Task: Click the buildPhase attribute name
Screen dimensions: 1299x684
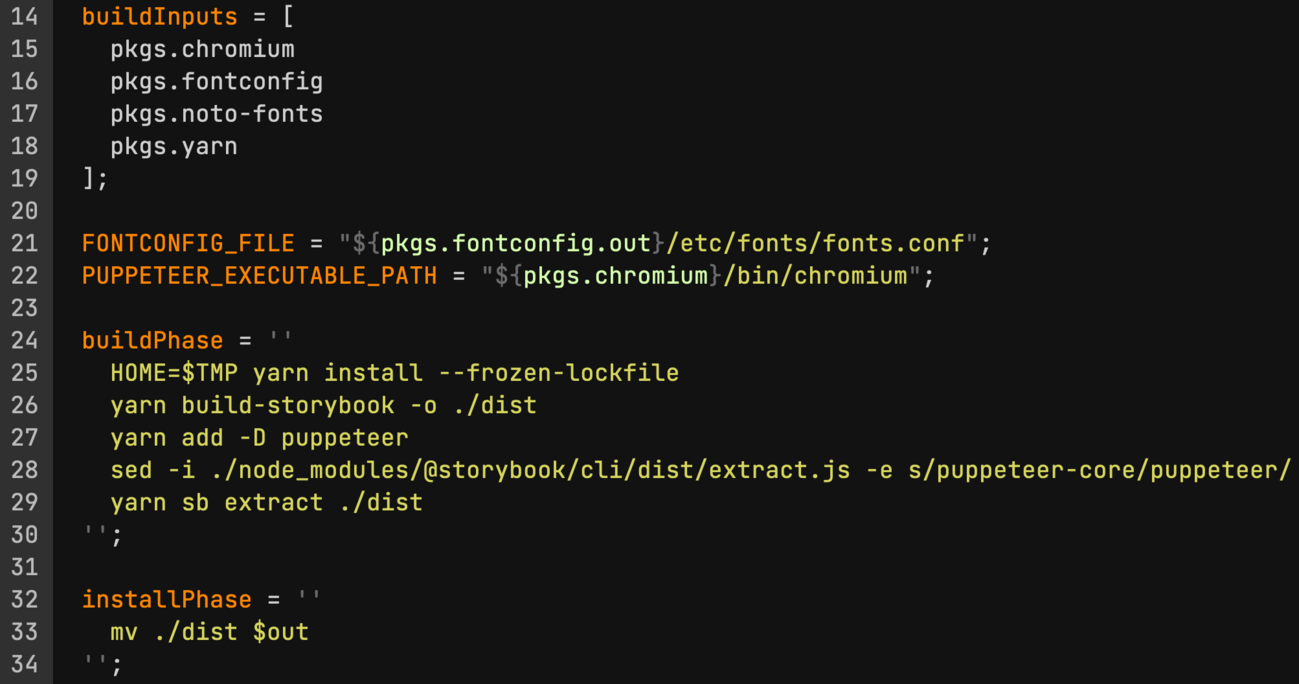Action: point(153,340)
